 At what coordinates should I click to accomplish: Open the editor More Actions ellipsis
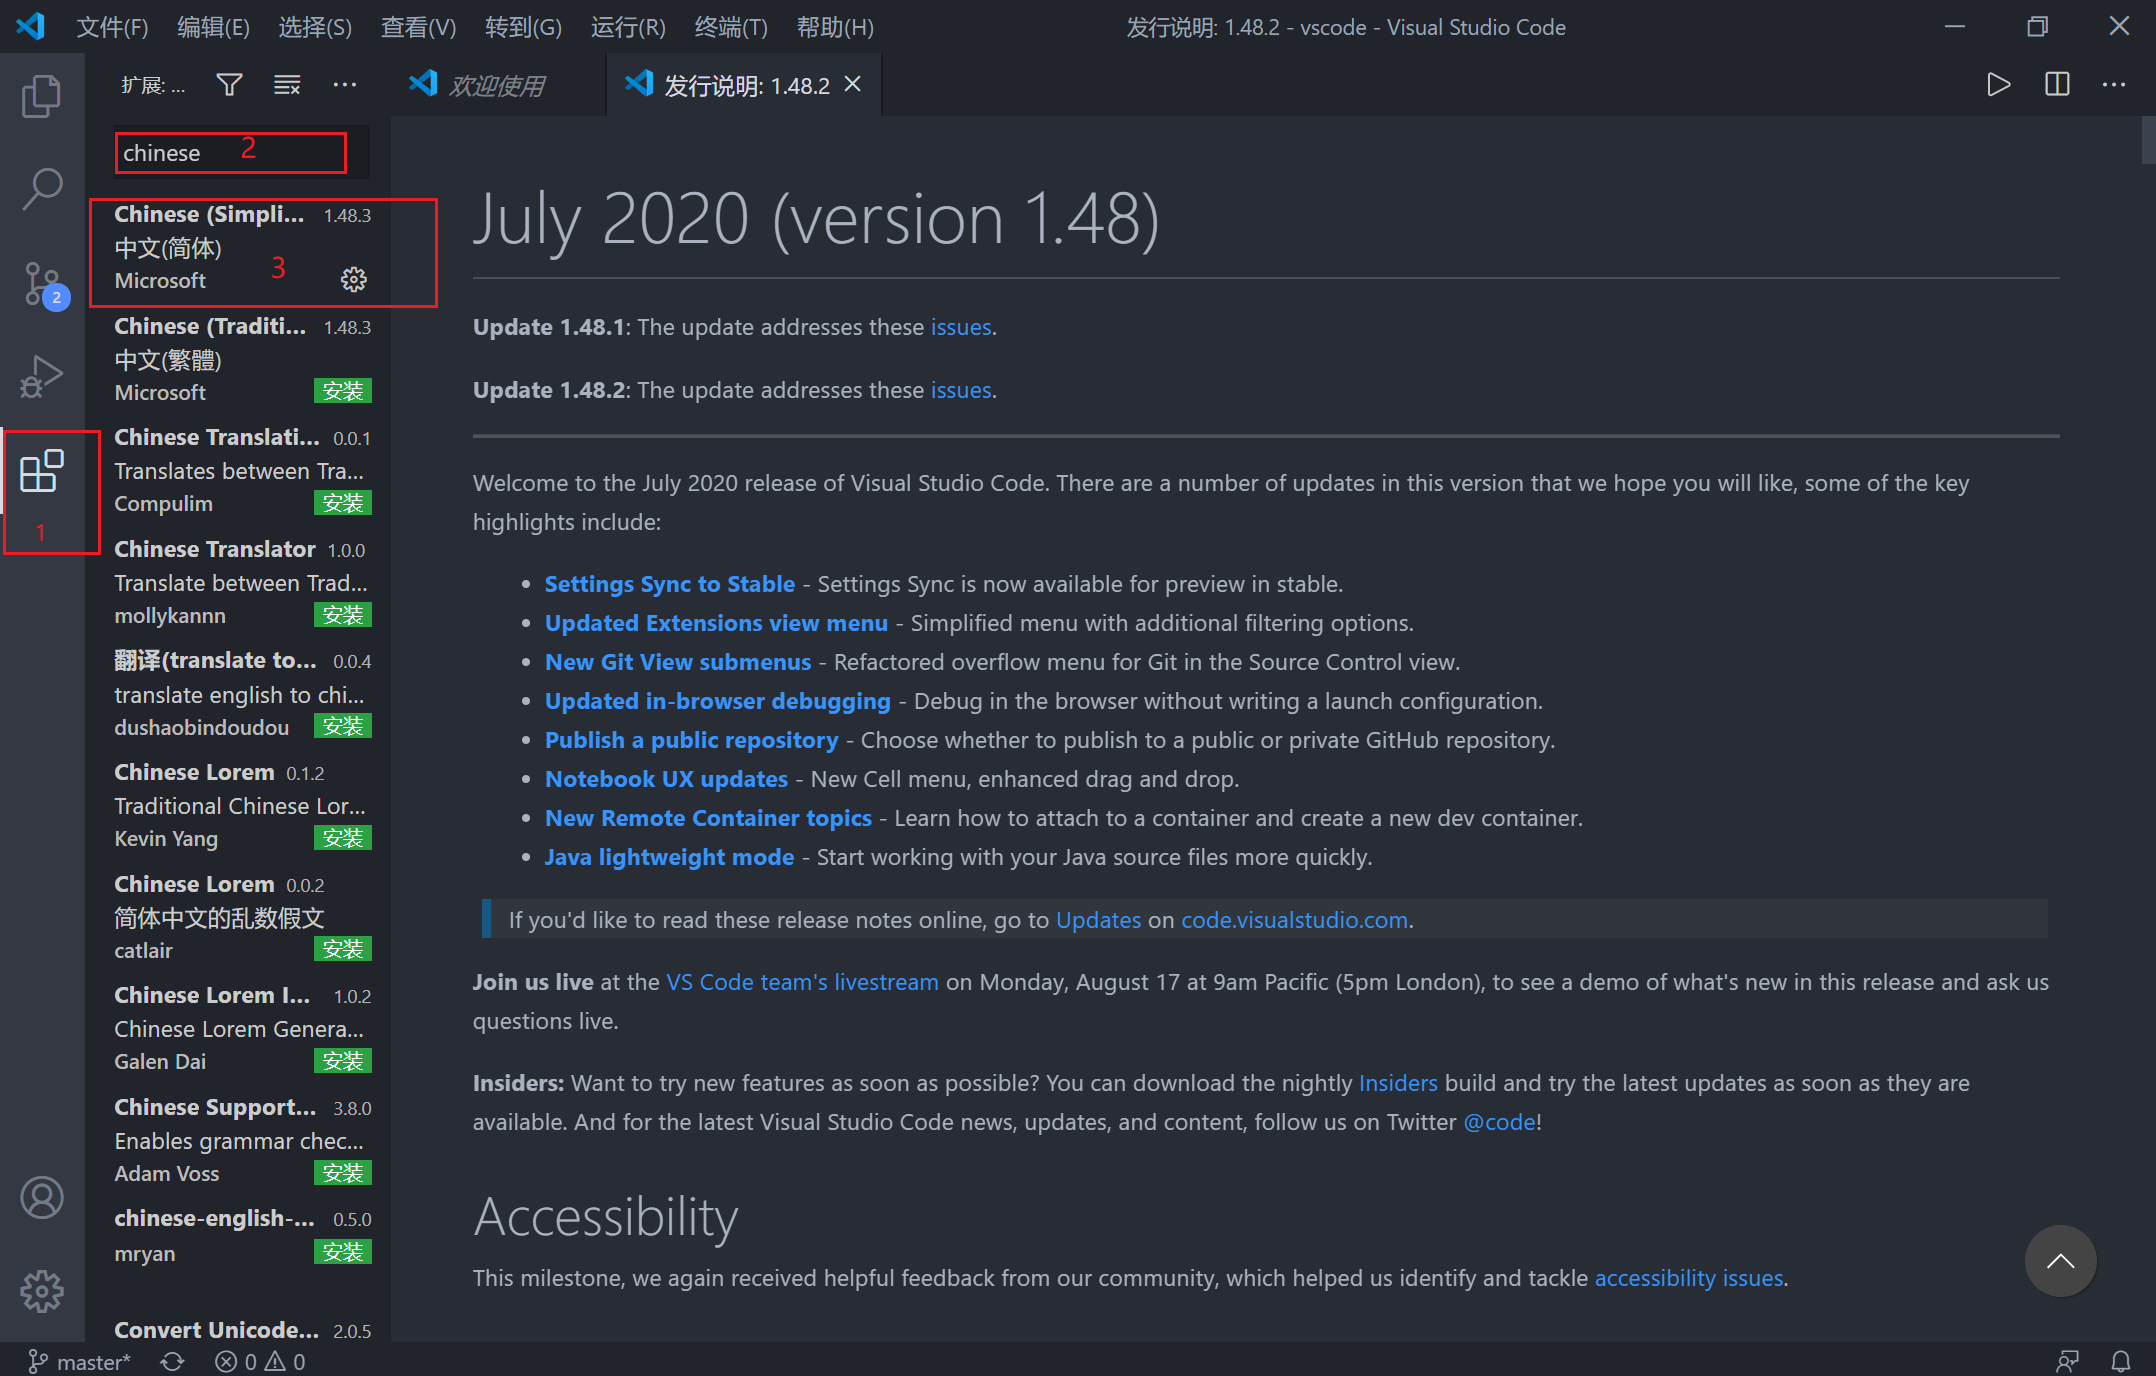pos(2114,85)
